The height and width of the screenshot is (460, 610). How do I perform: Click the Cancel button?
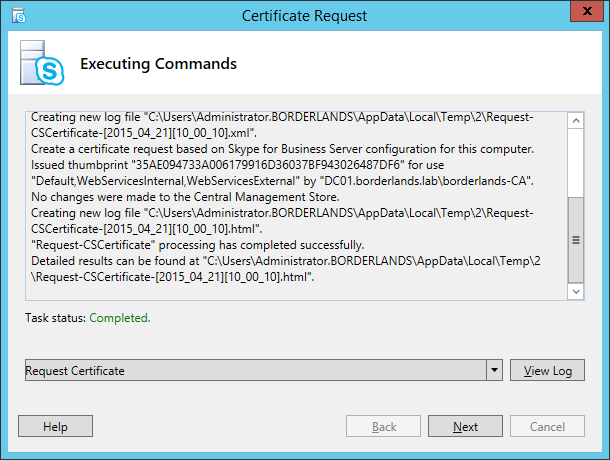[x=547, y=426]
